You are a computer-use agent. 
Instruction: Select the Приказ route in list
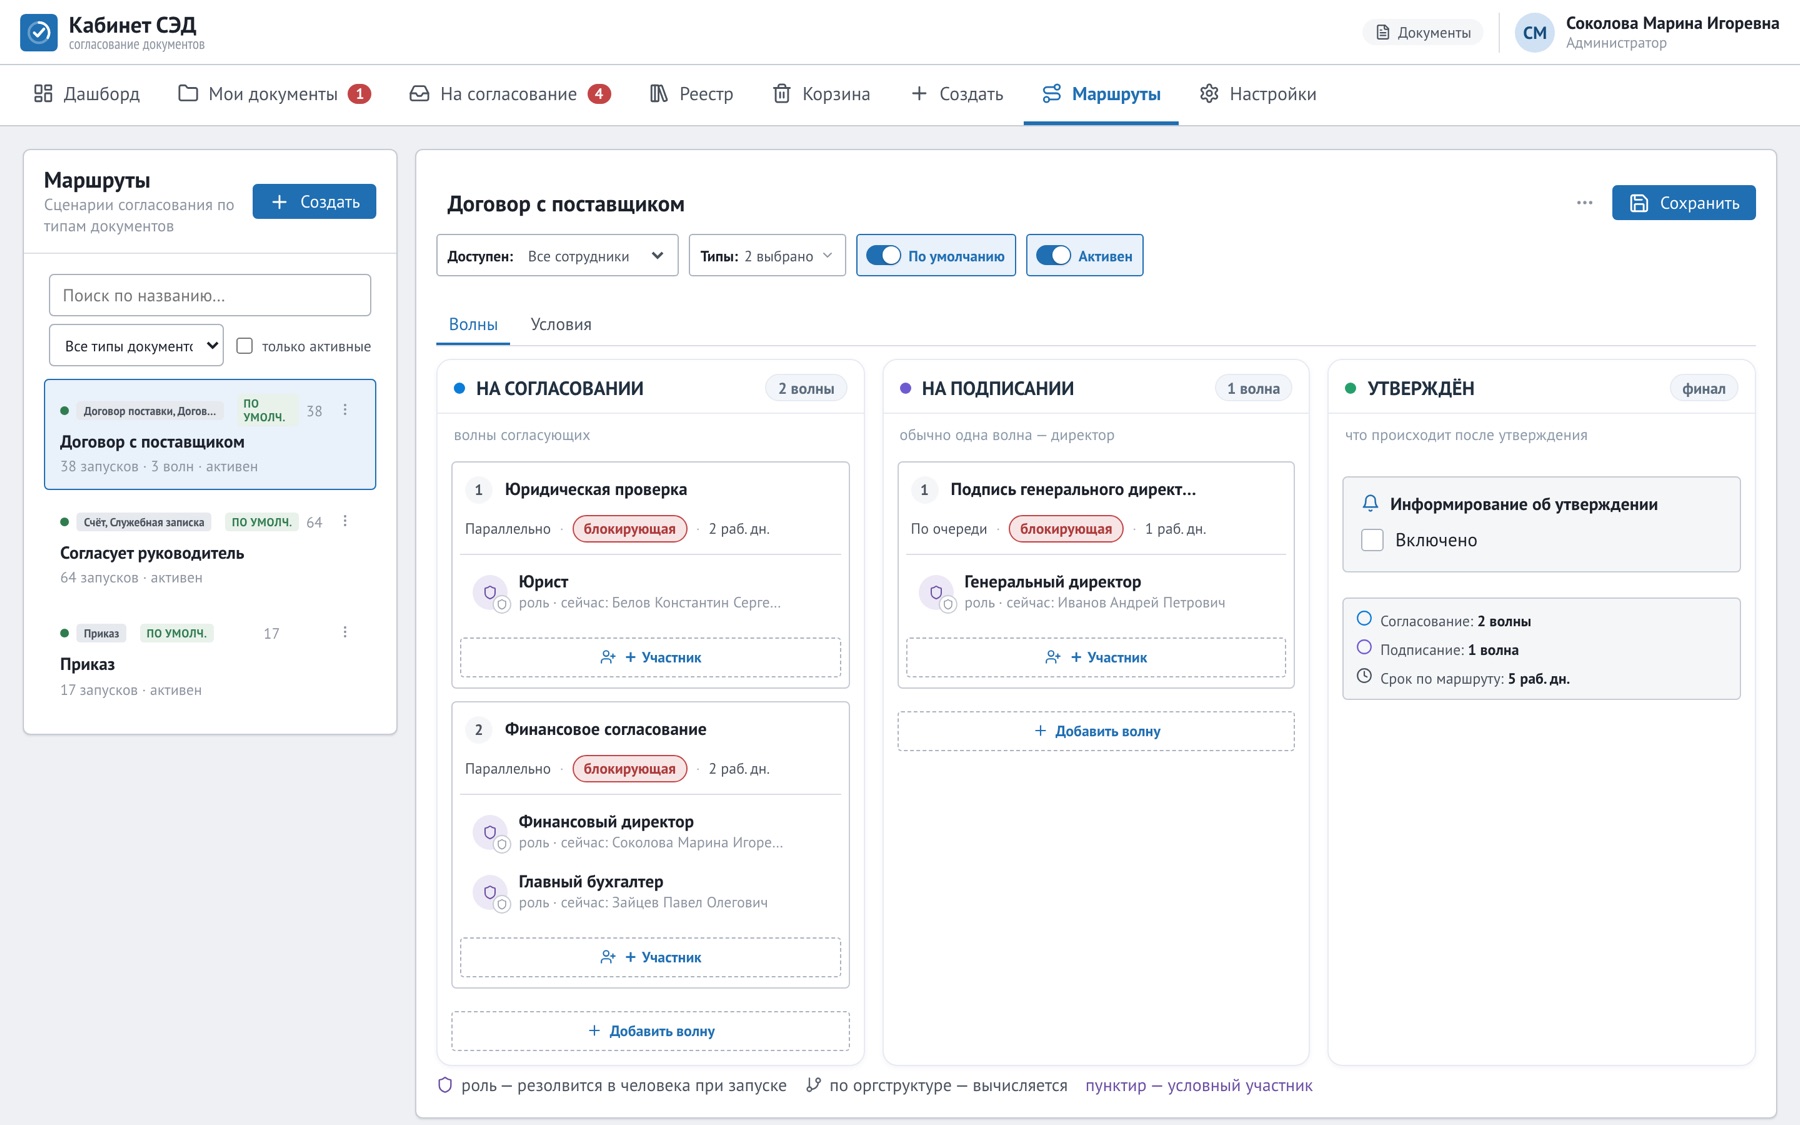coord(210,660)
